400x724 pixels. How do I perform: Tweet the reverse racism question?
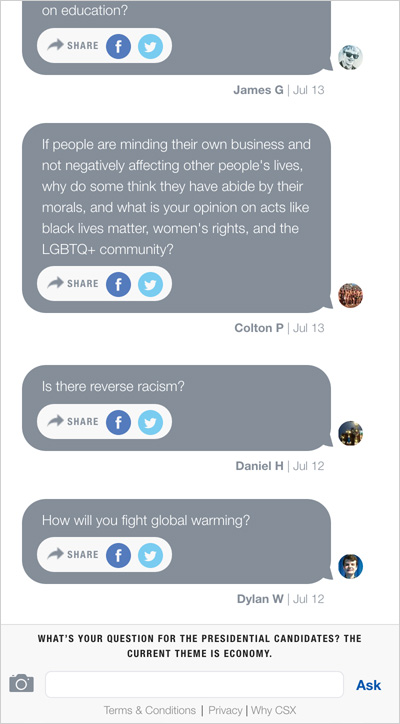click(151, 422)
